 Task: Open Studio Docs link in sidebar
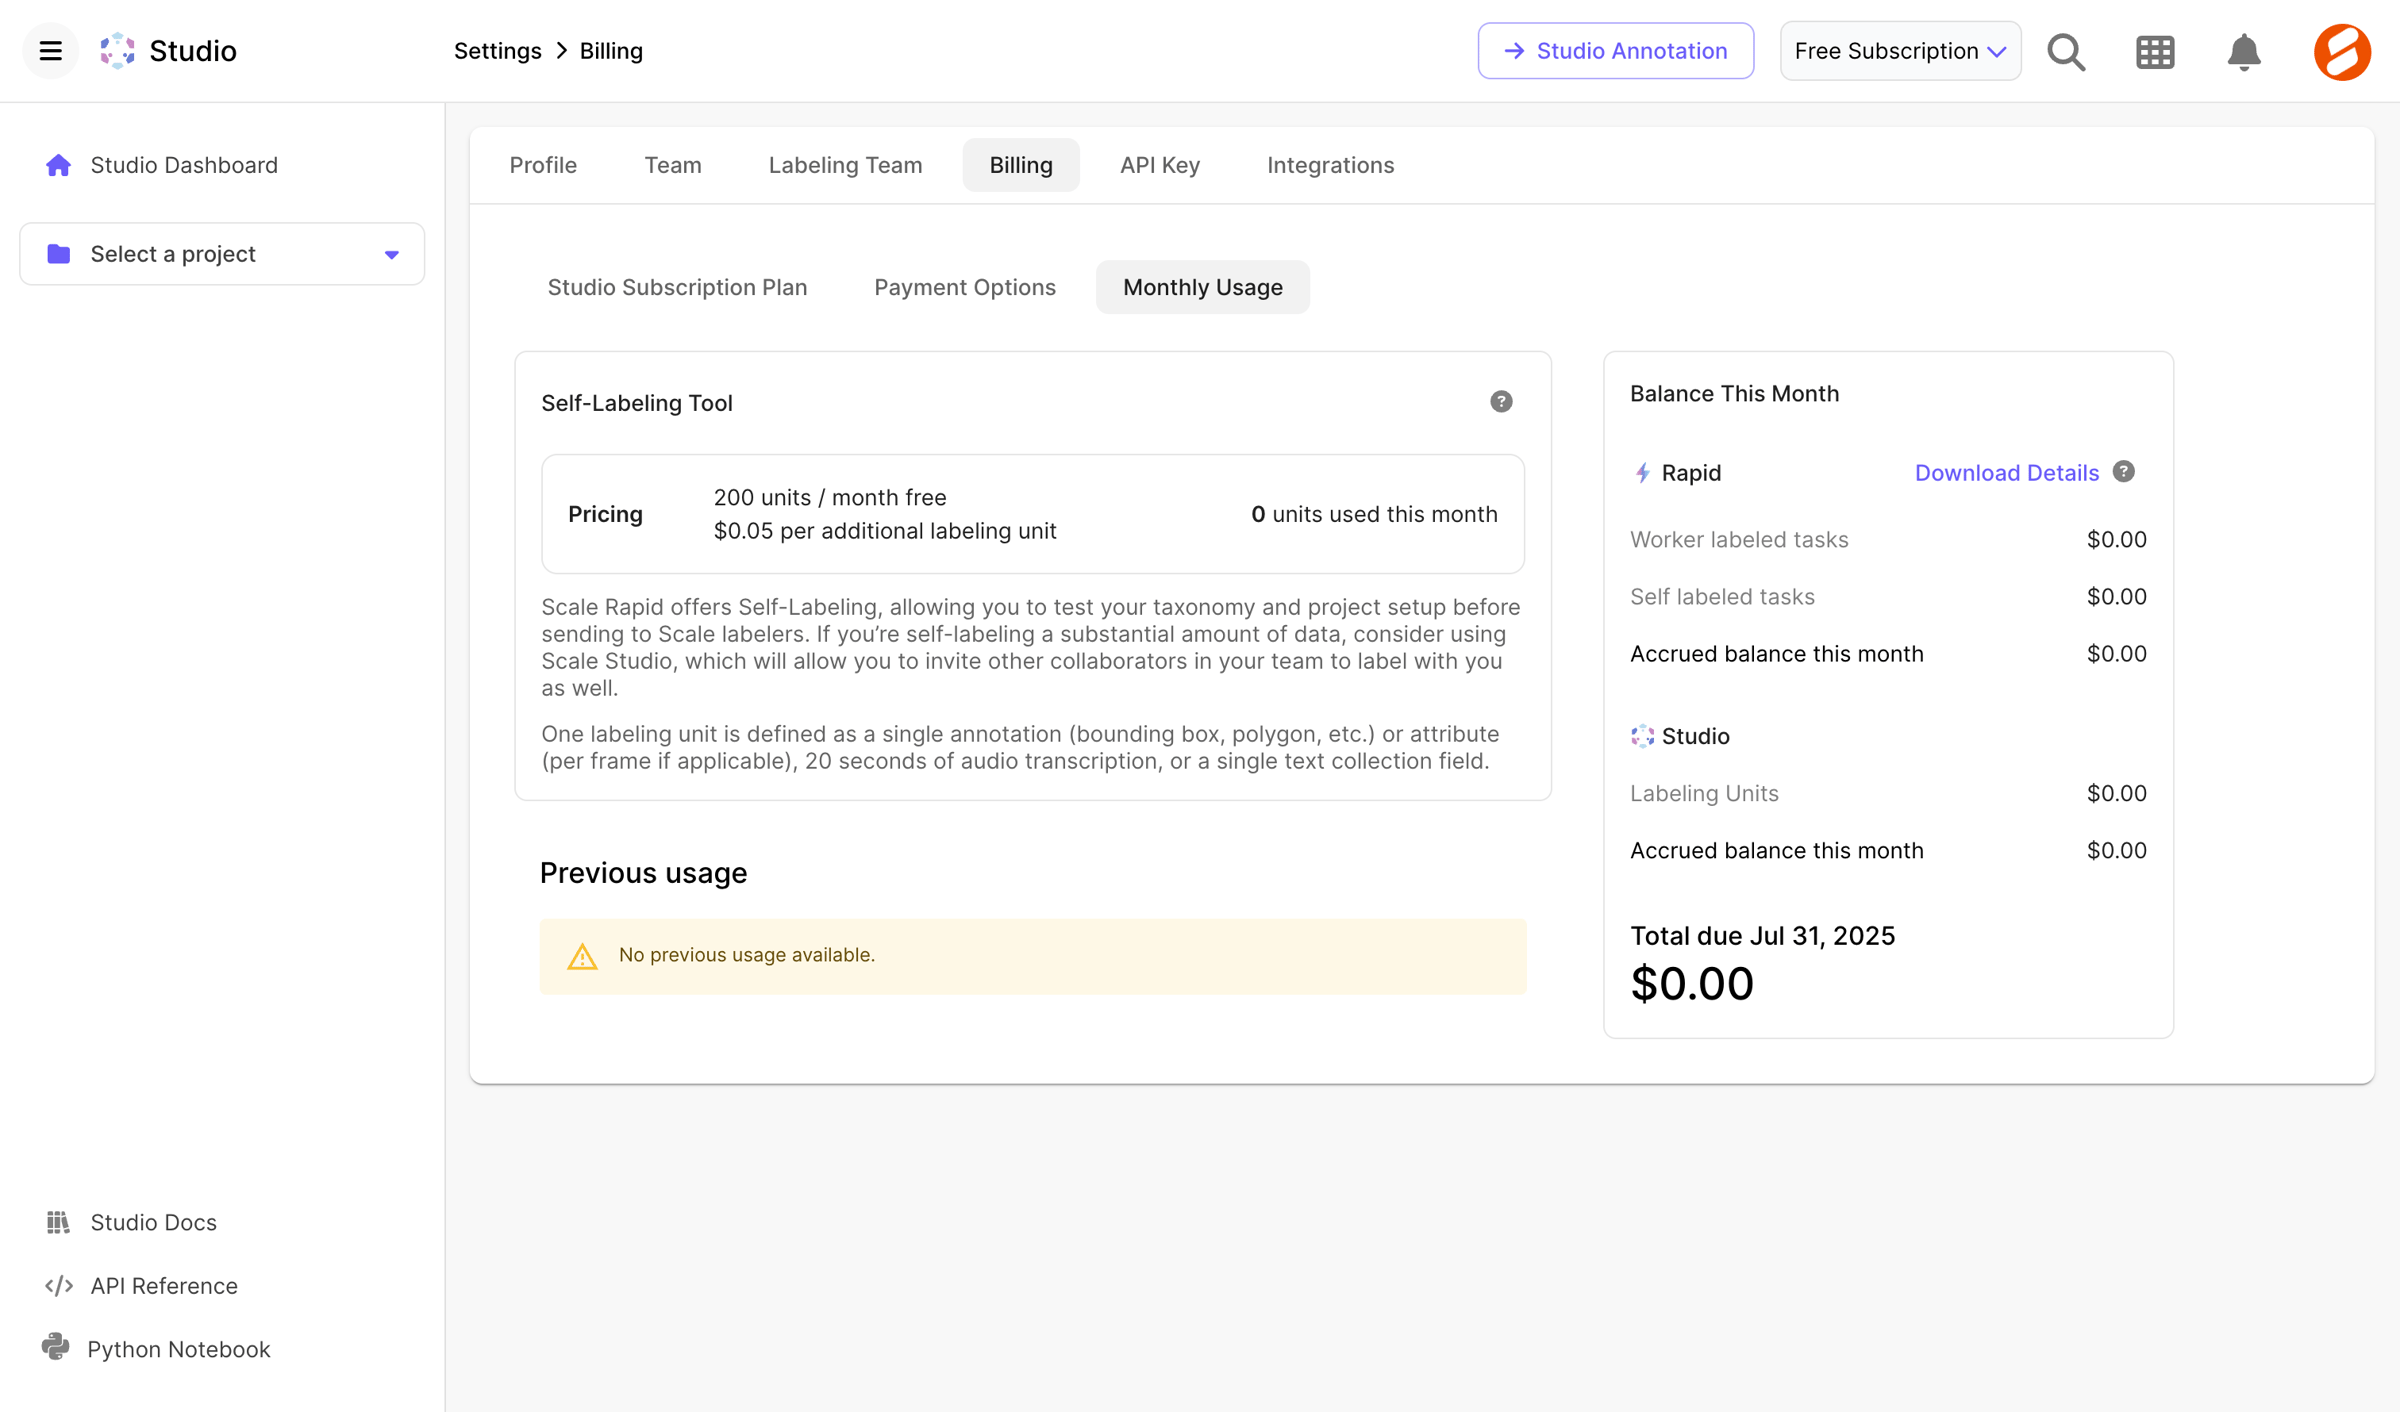[x=153, y=1222]
